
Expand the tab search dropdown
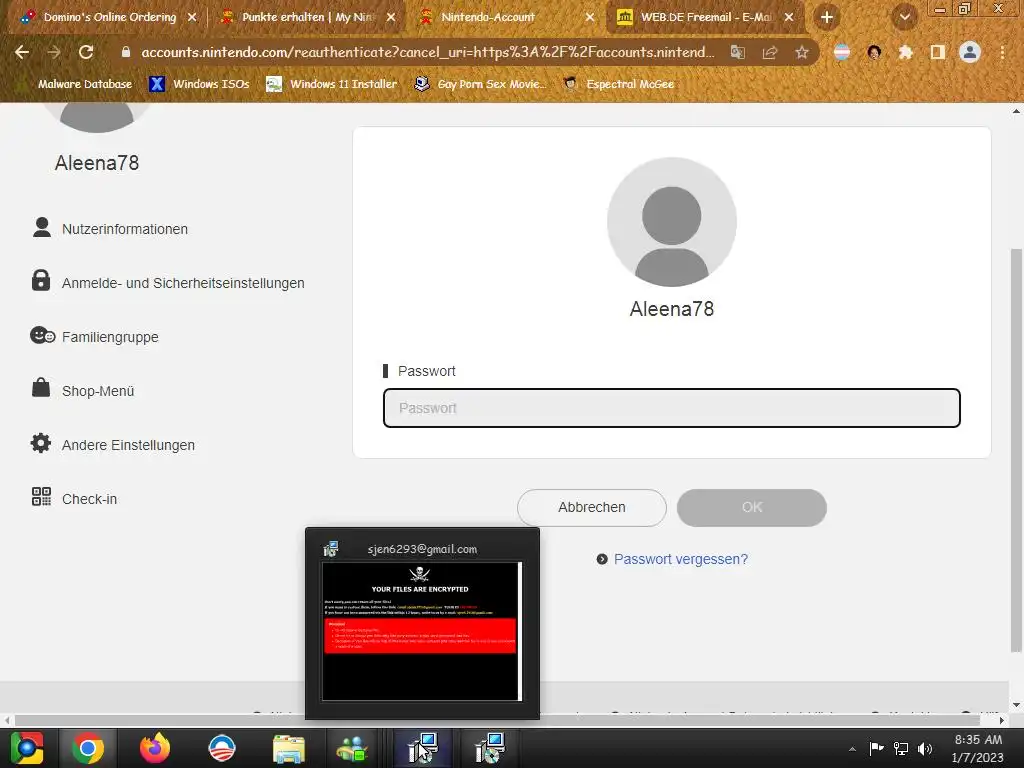[x=904, y=18]
